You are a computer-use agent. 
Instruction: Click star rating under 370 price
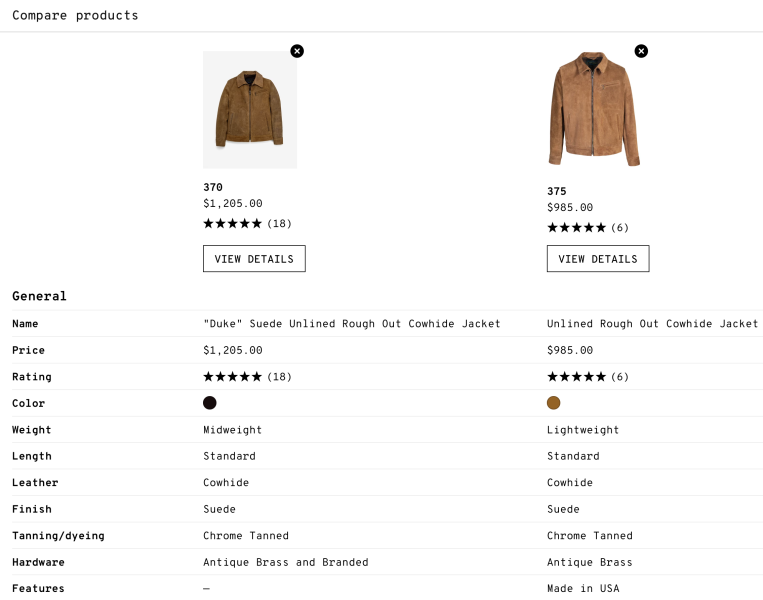coord(232,223)
